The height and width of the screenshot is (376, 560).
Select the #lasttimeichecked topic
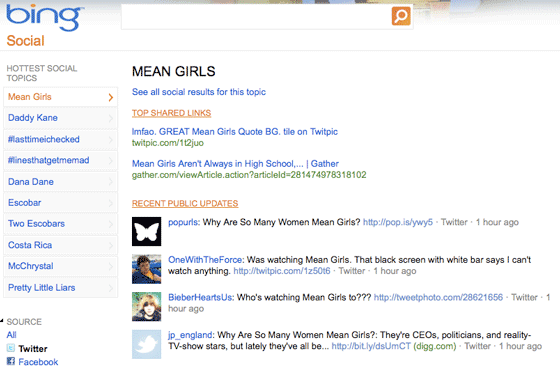60,139
